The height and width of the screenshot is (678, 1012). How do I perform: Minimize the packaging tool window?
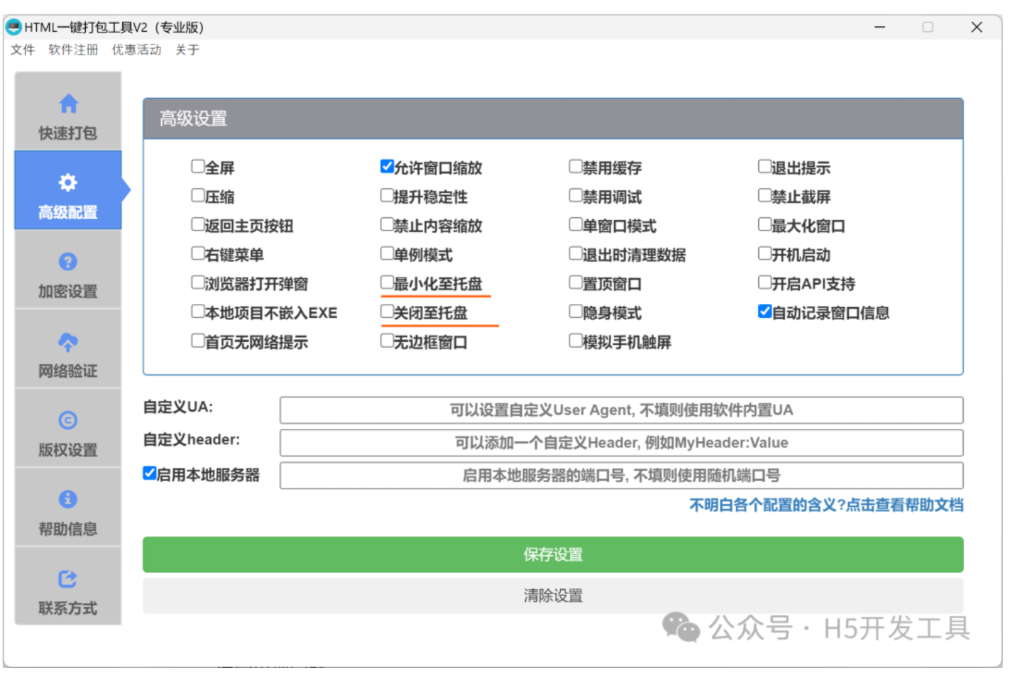(x=879, y=27)
